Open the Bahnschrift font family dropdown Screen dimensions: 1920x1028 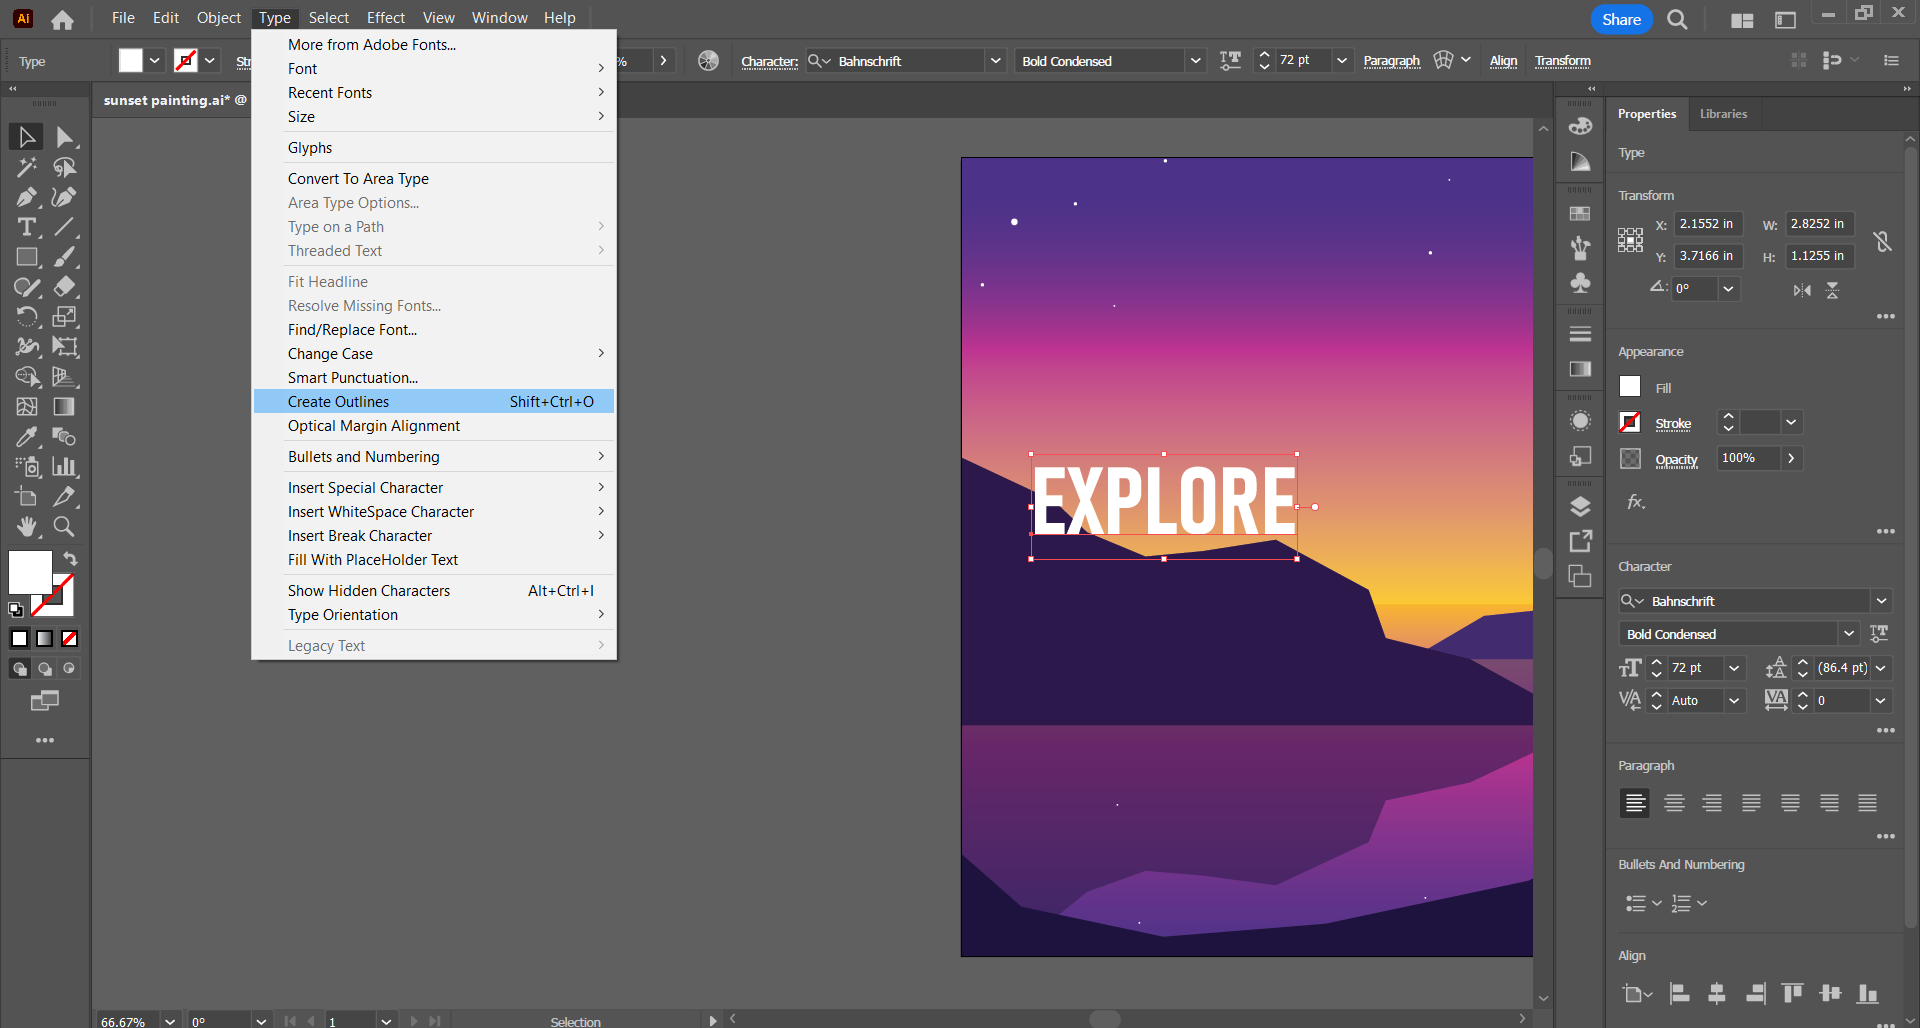1882,601
